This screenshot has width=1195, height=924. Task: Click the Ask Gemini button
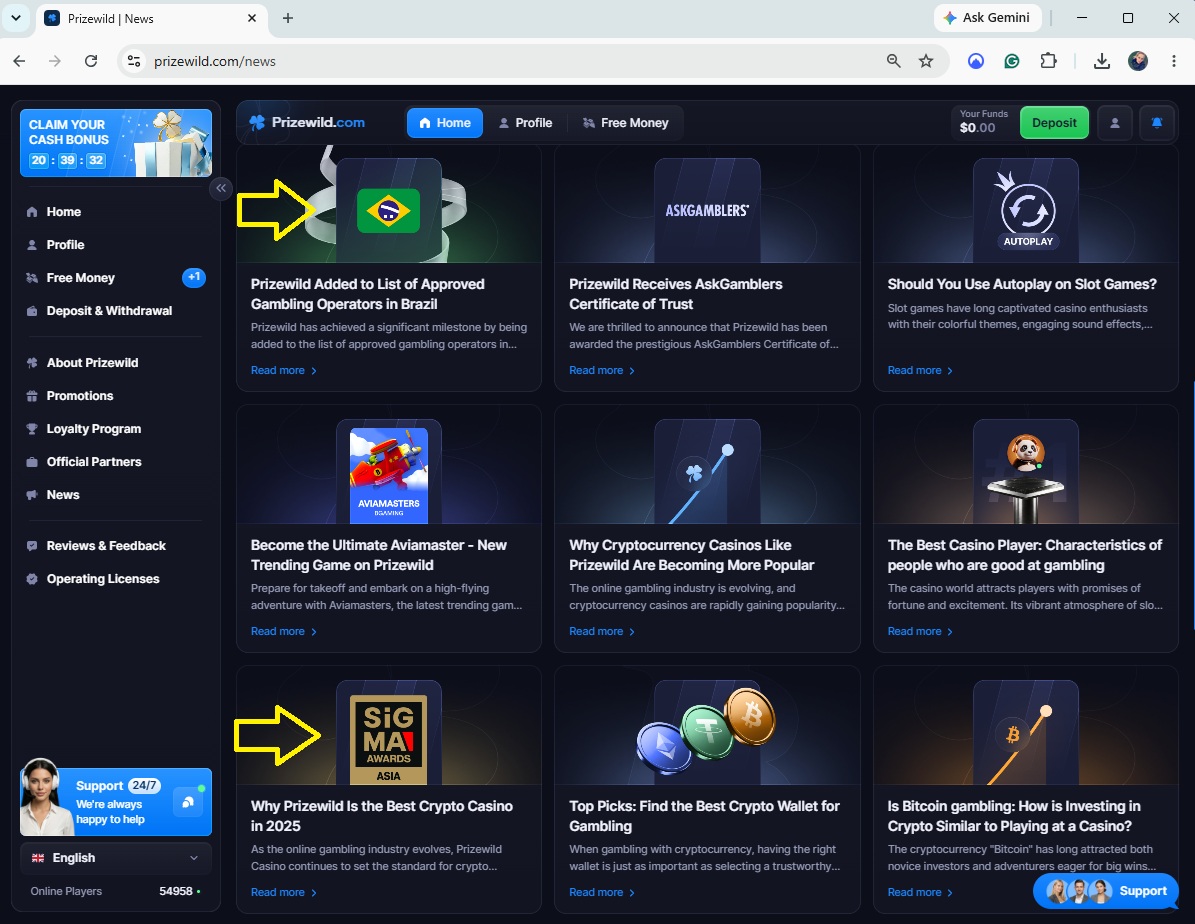coord(987,18)
